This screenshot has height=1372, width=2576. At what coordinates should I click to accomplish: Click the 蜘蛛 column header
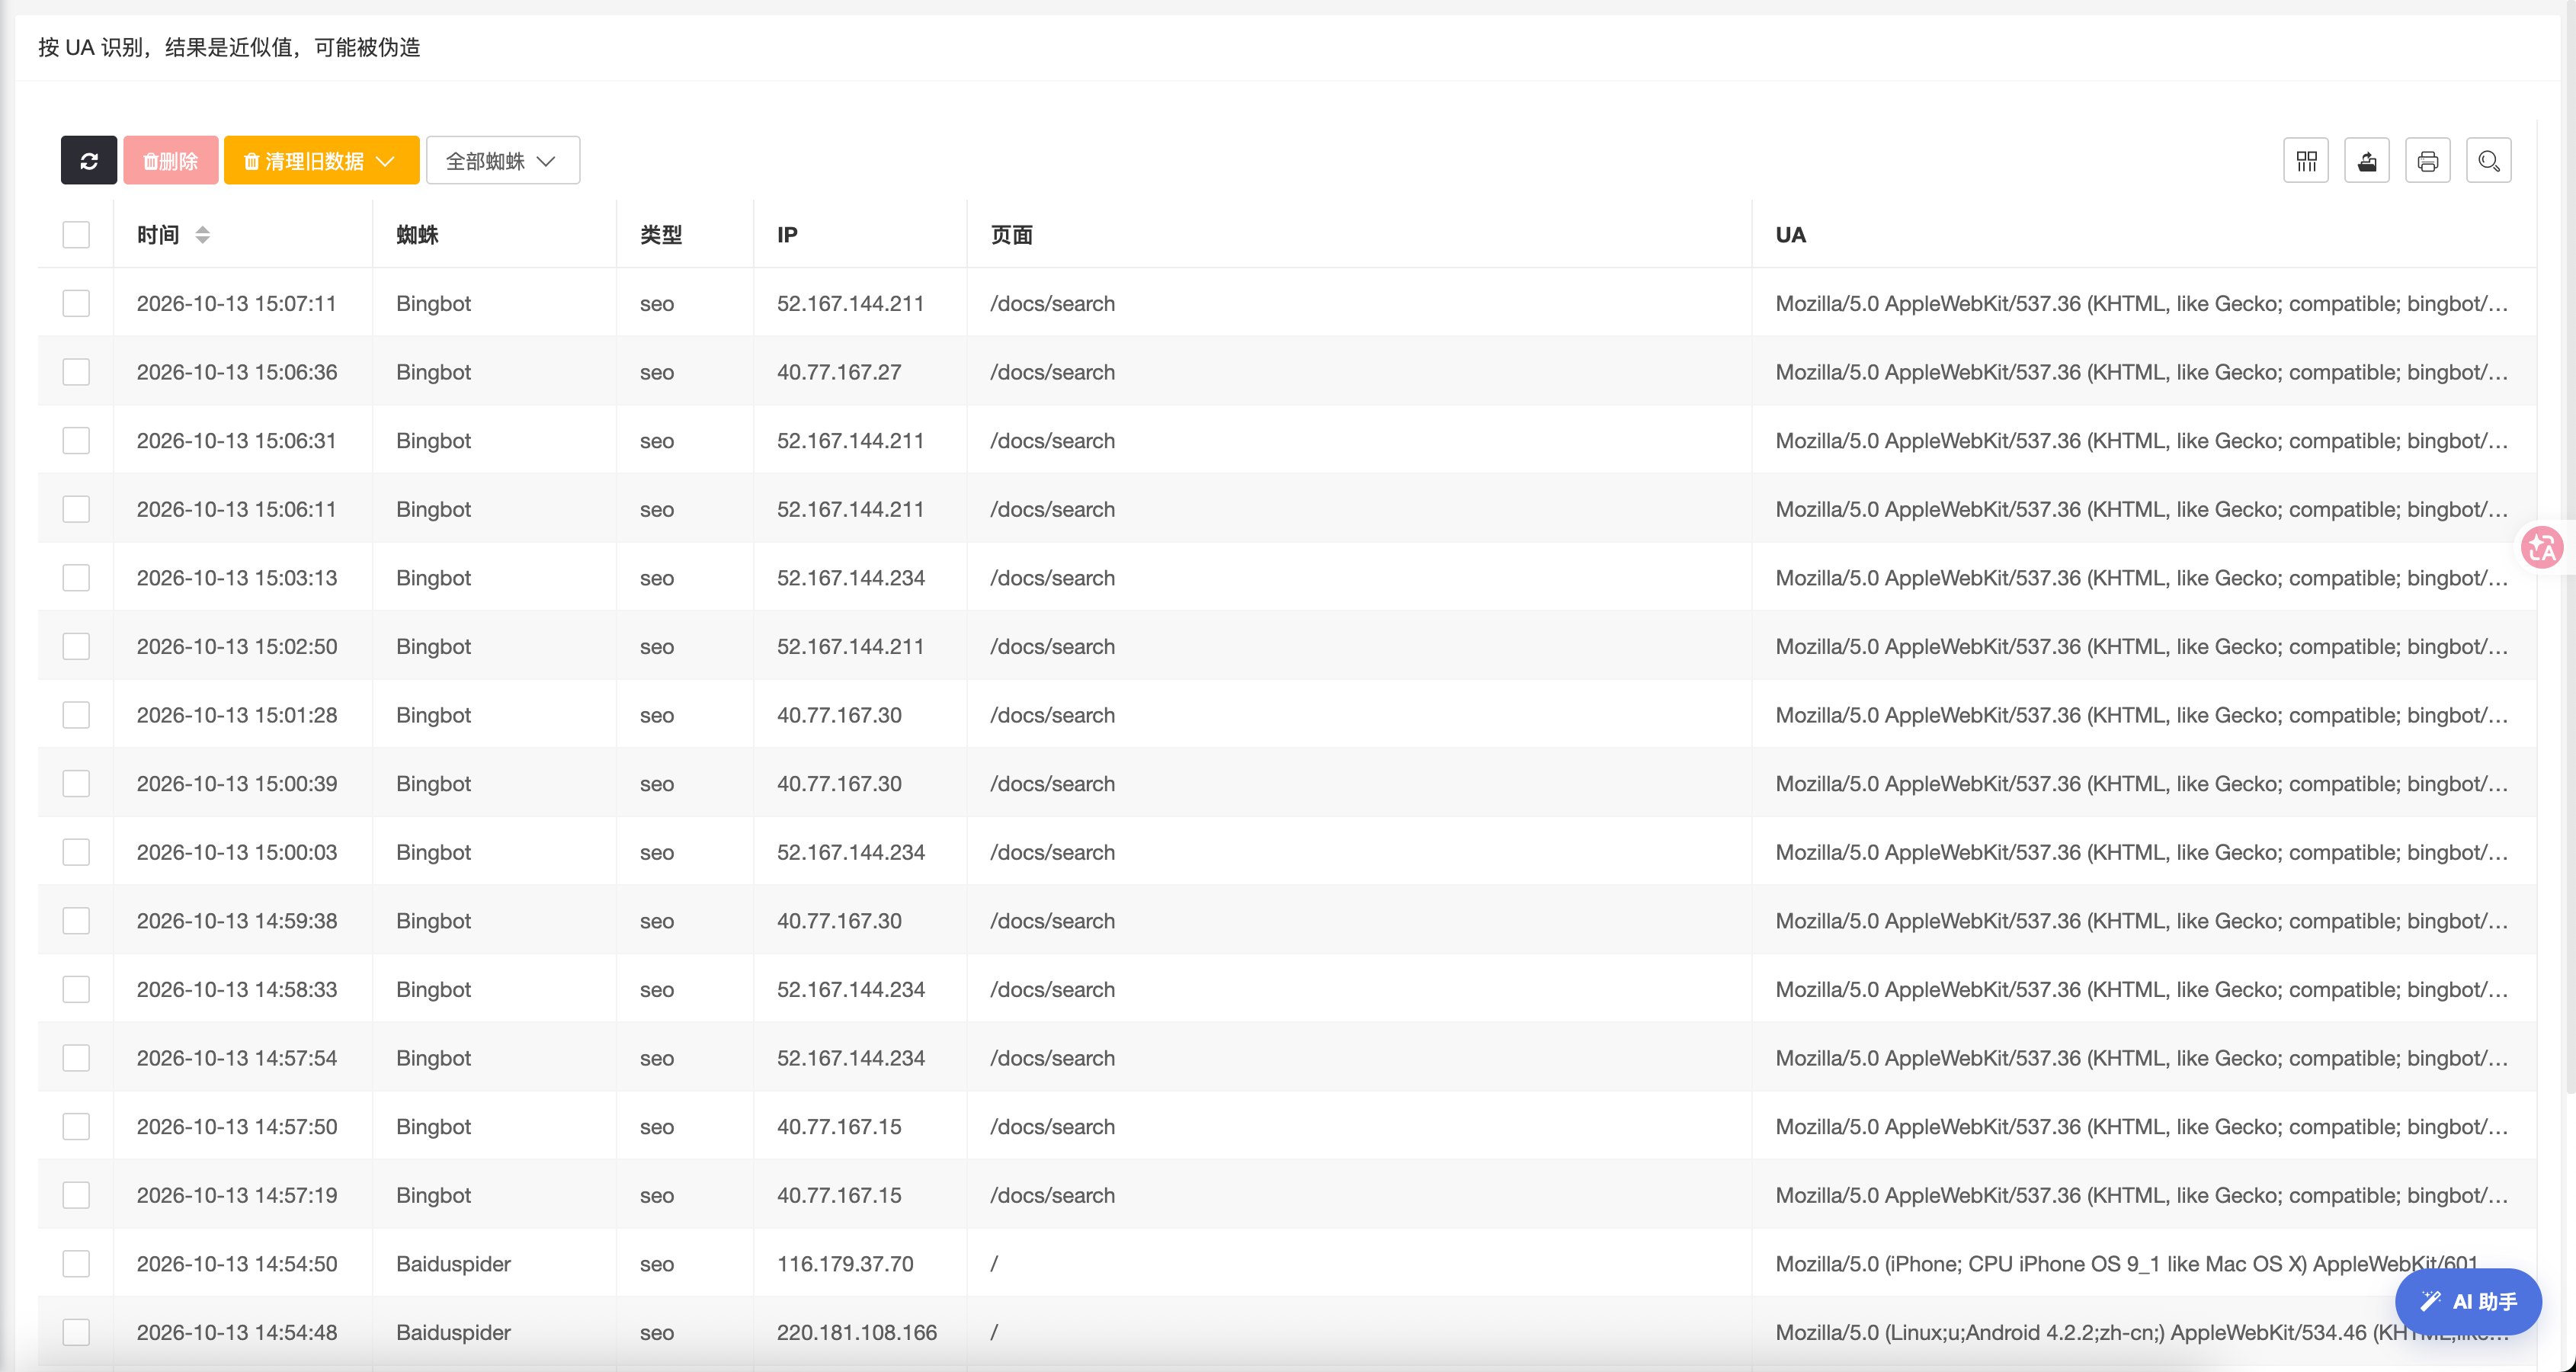(x=417, y=235)
